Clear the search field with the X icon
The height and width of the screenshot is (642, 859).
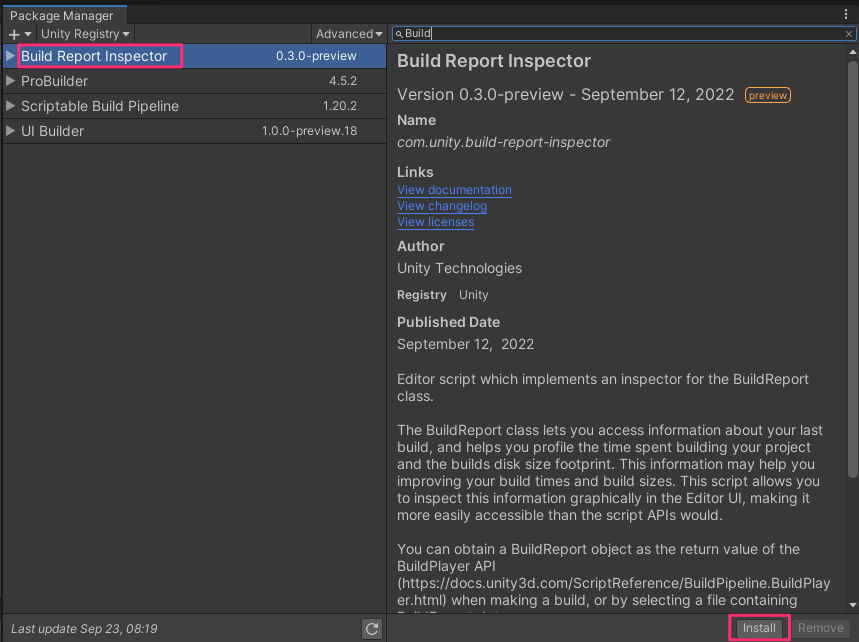849,34
